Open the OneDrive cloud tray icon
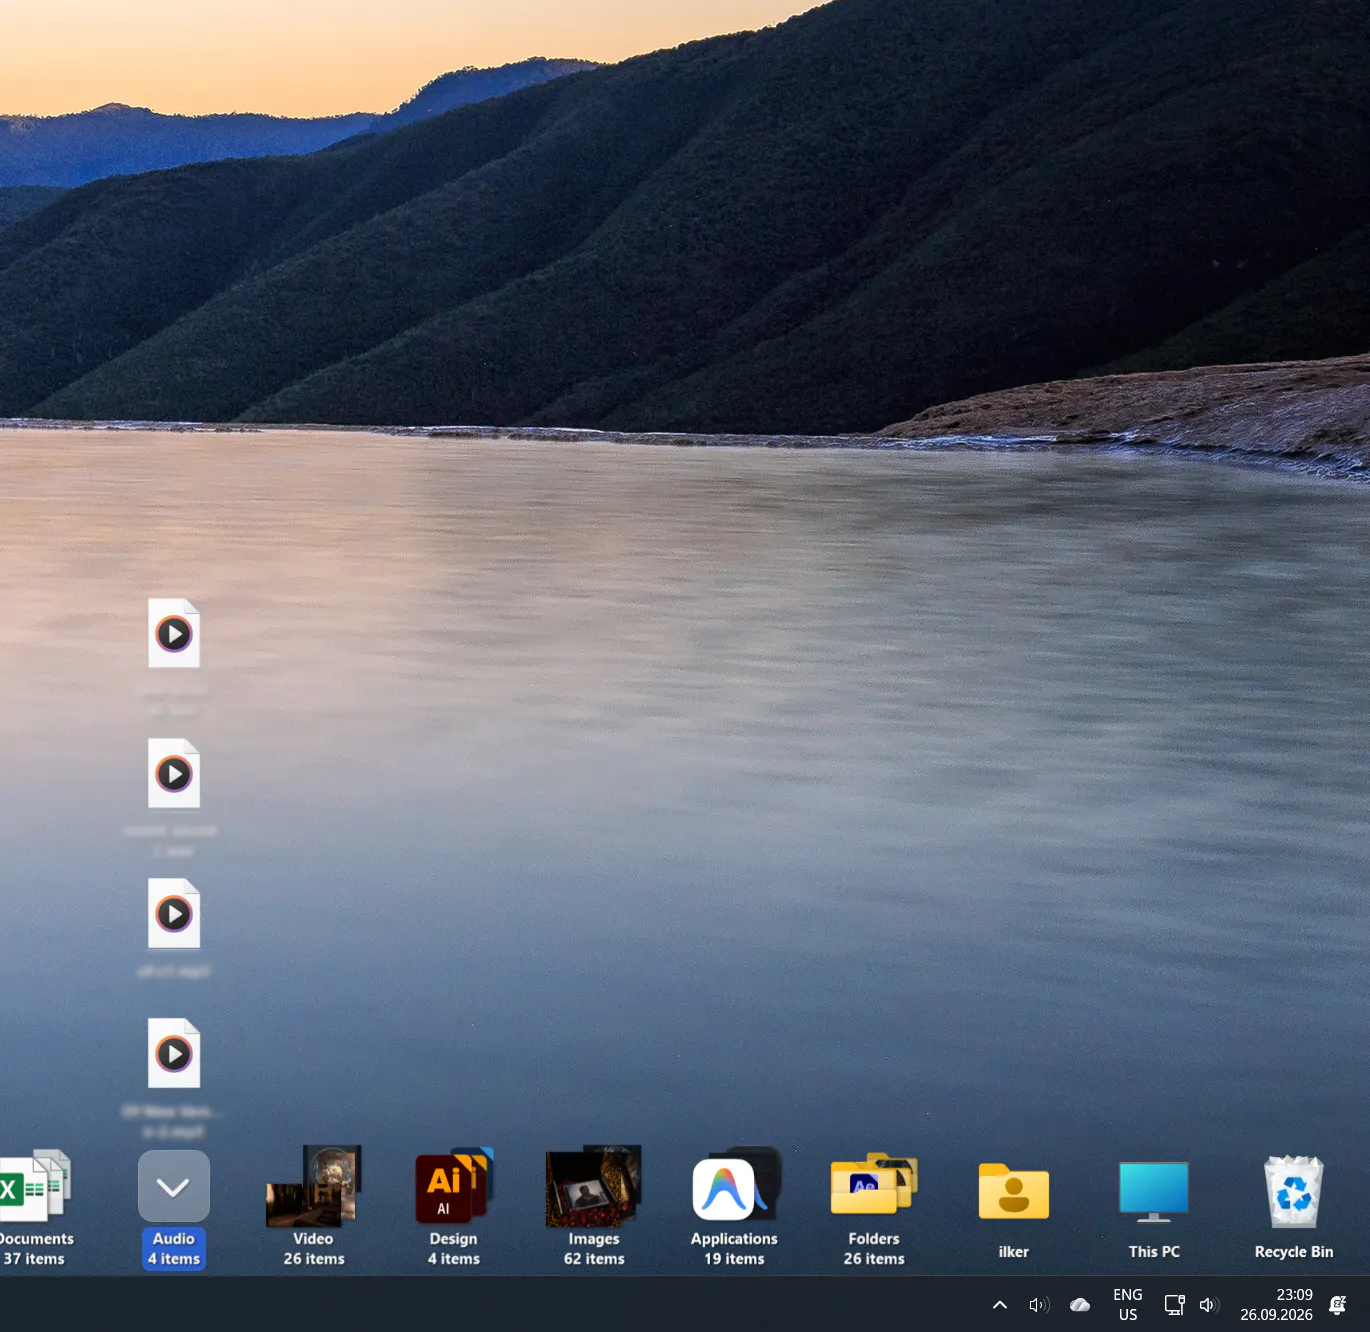The image size is (1370, 1332). [x=1080, y=1304]
